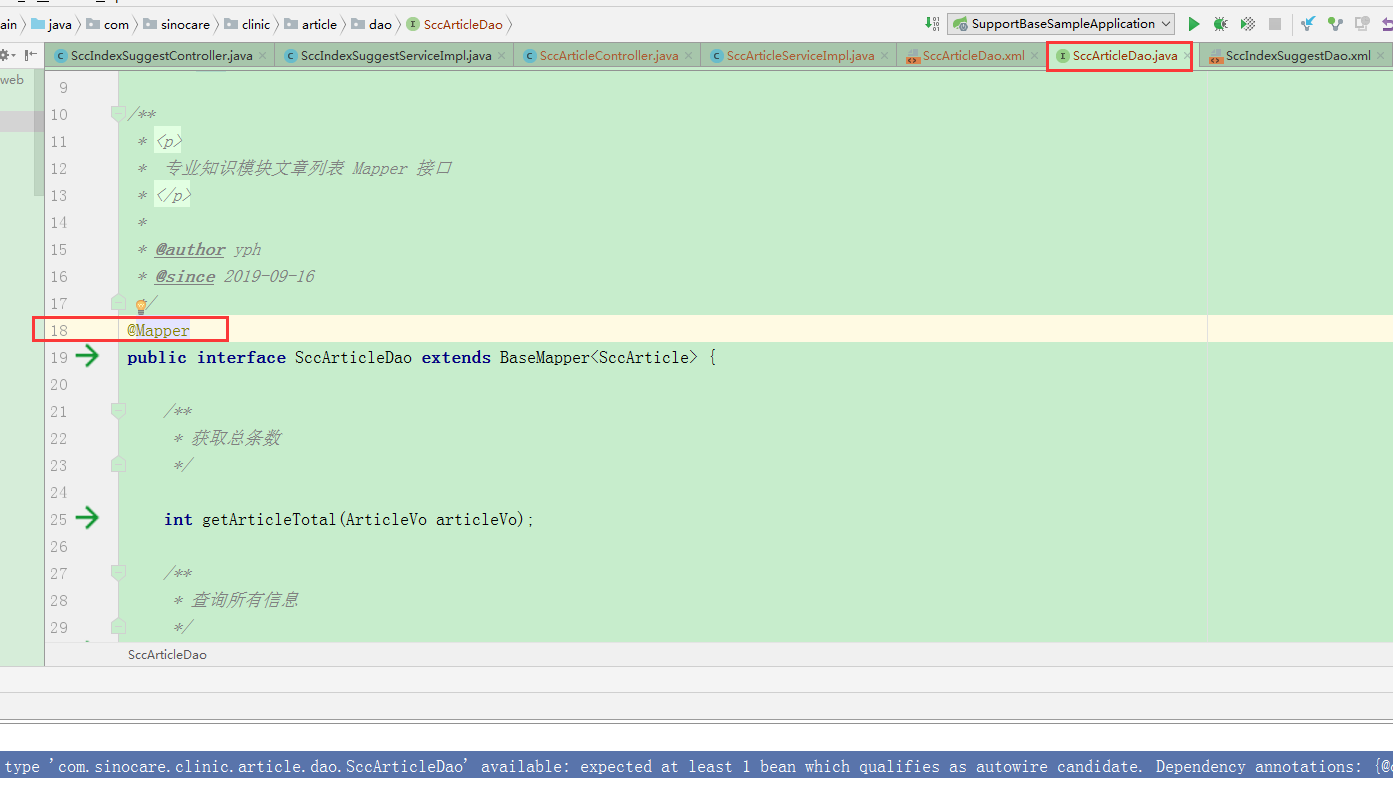Screen dimensions: 1393x789
Task: Toggle the fold marker at line 29
Action: 118,626
